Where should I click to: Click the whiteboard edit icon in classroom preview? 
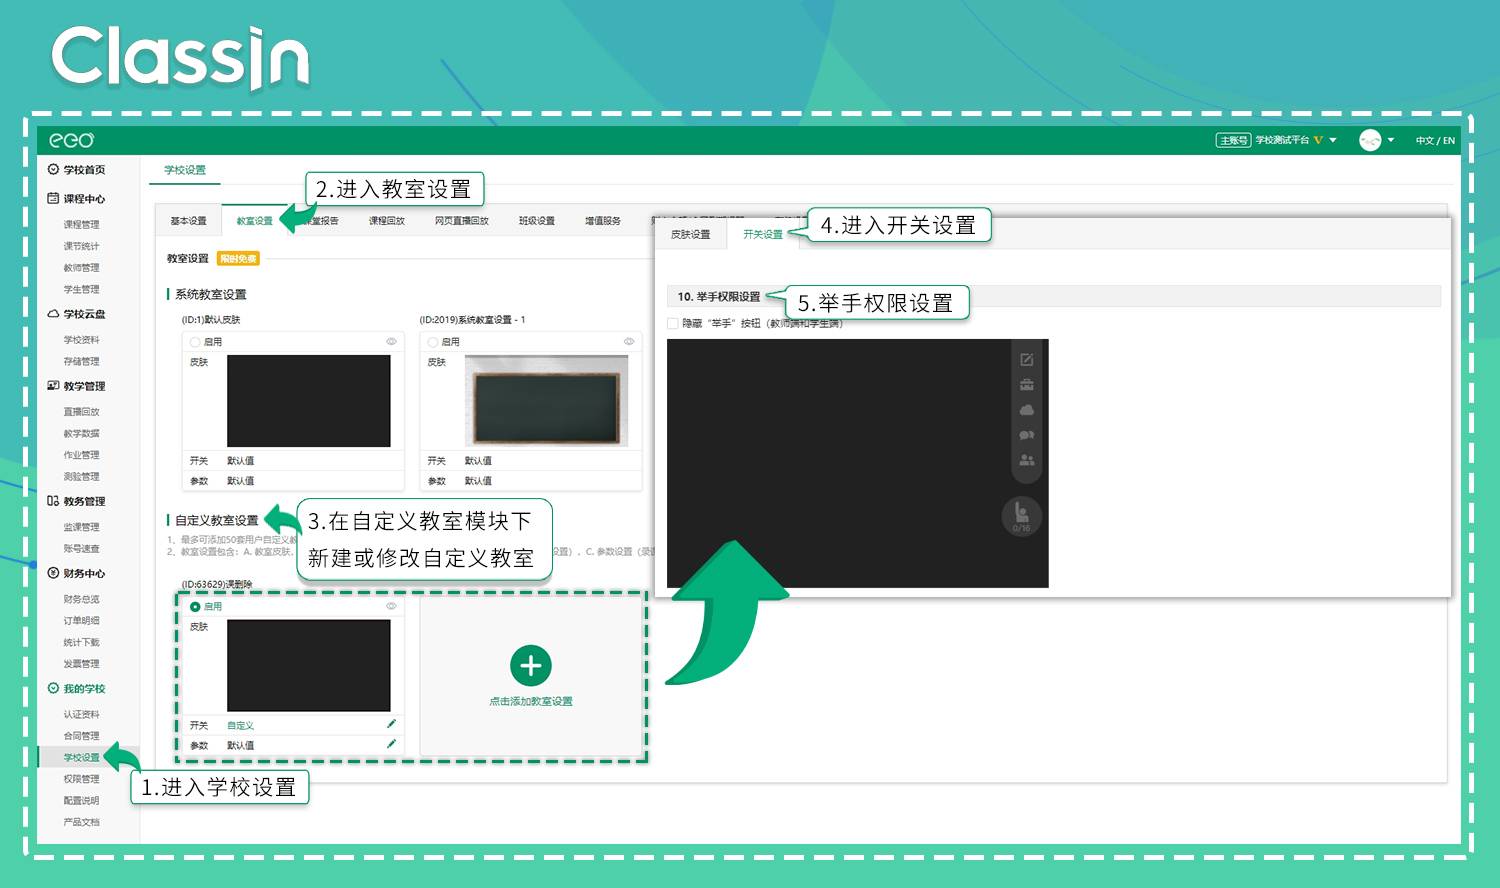(1026, 359)
